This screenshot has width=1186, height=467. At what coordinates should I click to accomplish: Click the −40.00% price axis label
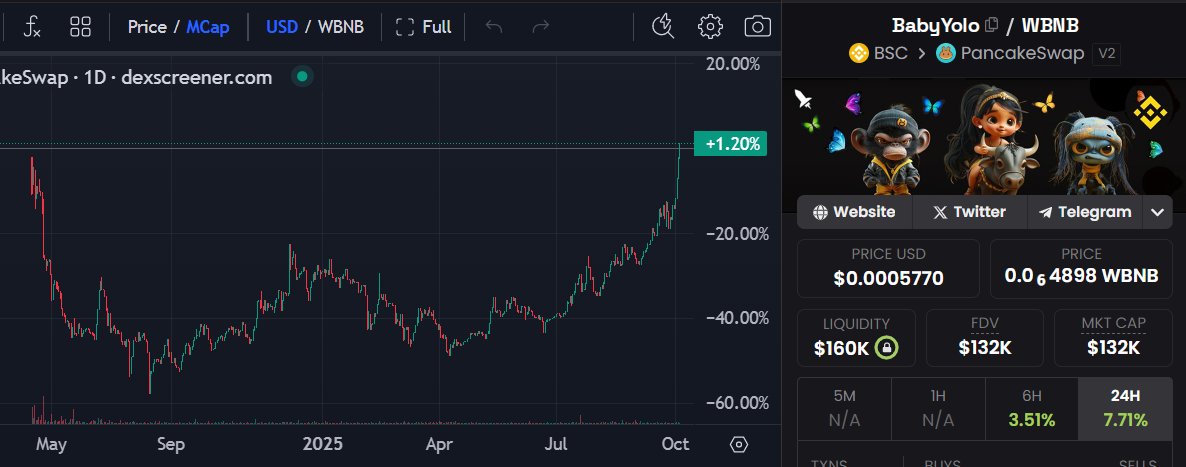point(737,318)
